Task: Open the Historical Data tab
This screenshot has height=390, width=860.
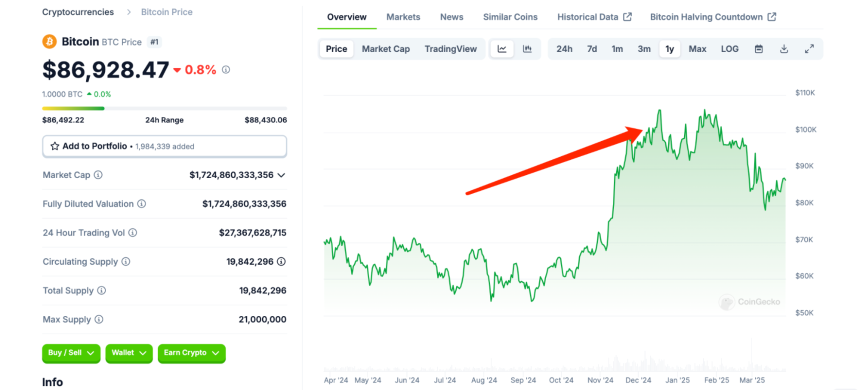Action: [x=595, y=17]
